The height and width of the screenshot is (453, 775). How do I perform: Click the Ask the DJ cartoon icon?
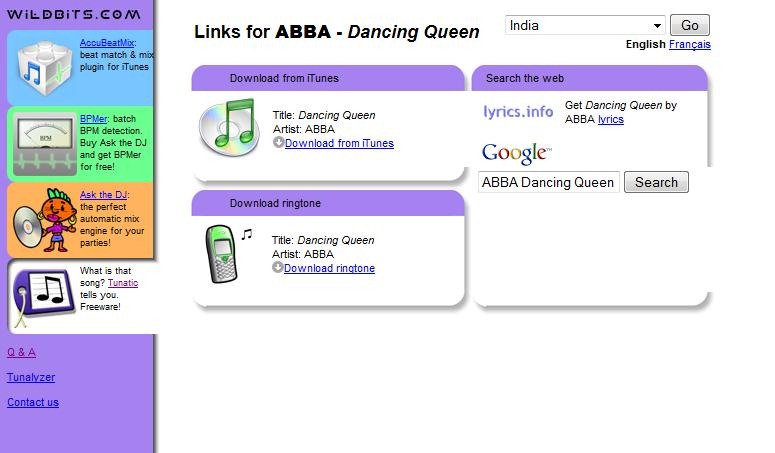click(43, 220)
